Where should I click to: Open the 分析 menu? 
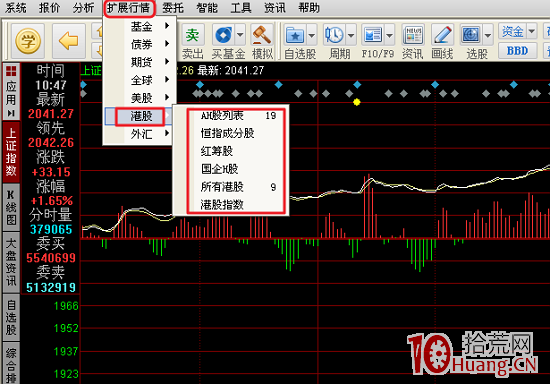click(83, 8)
